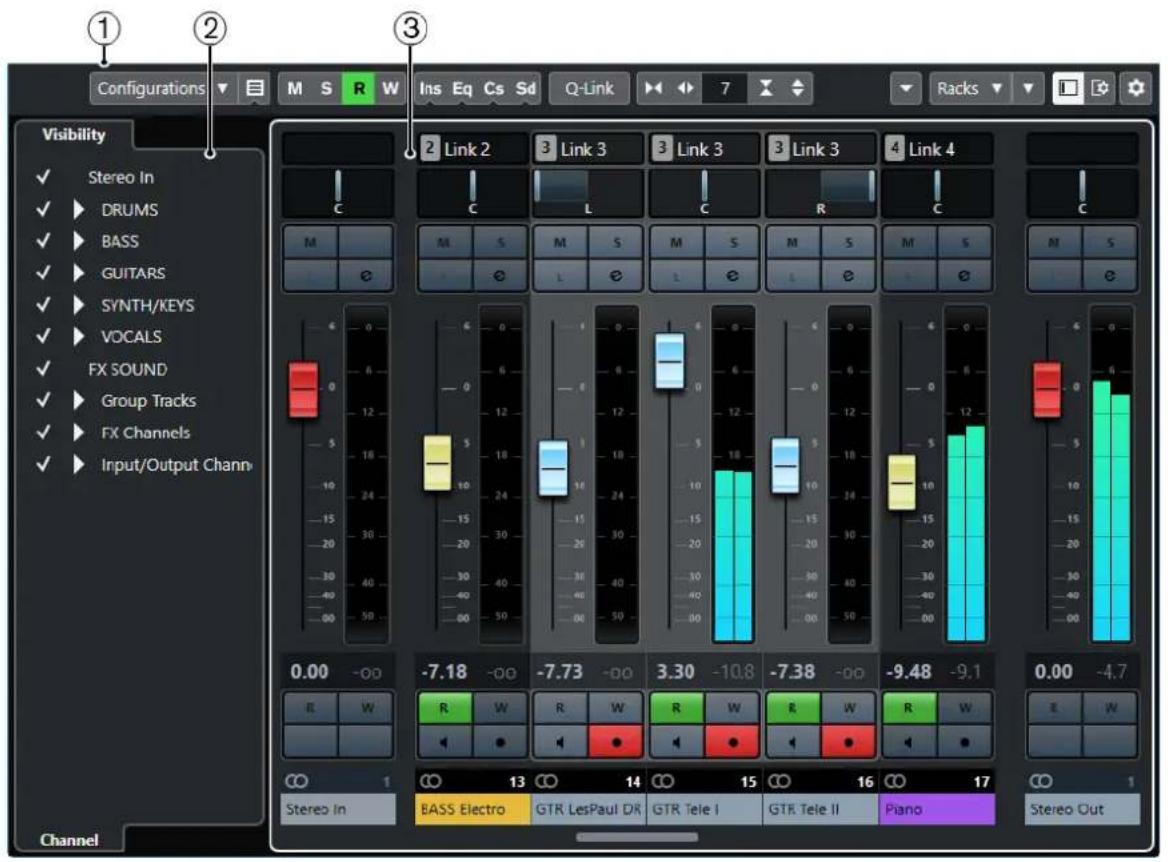Bypass inserts with the Ins button
1168x862 pixels.
tap(430, 89)
